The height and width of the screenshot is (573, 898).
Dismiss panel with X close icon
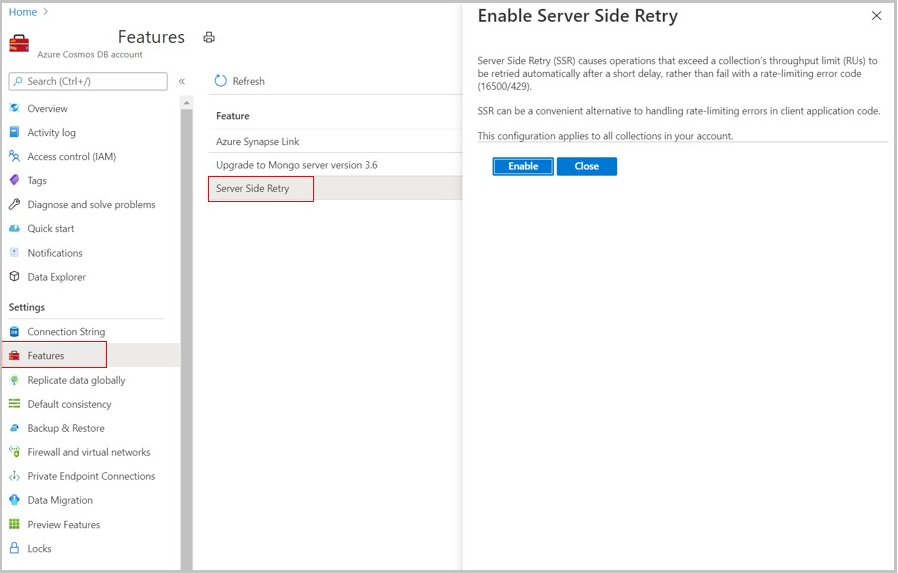(877, 16)
